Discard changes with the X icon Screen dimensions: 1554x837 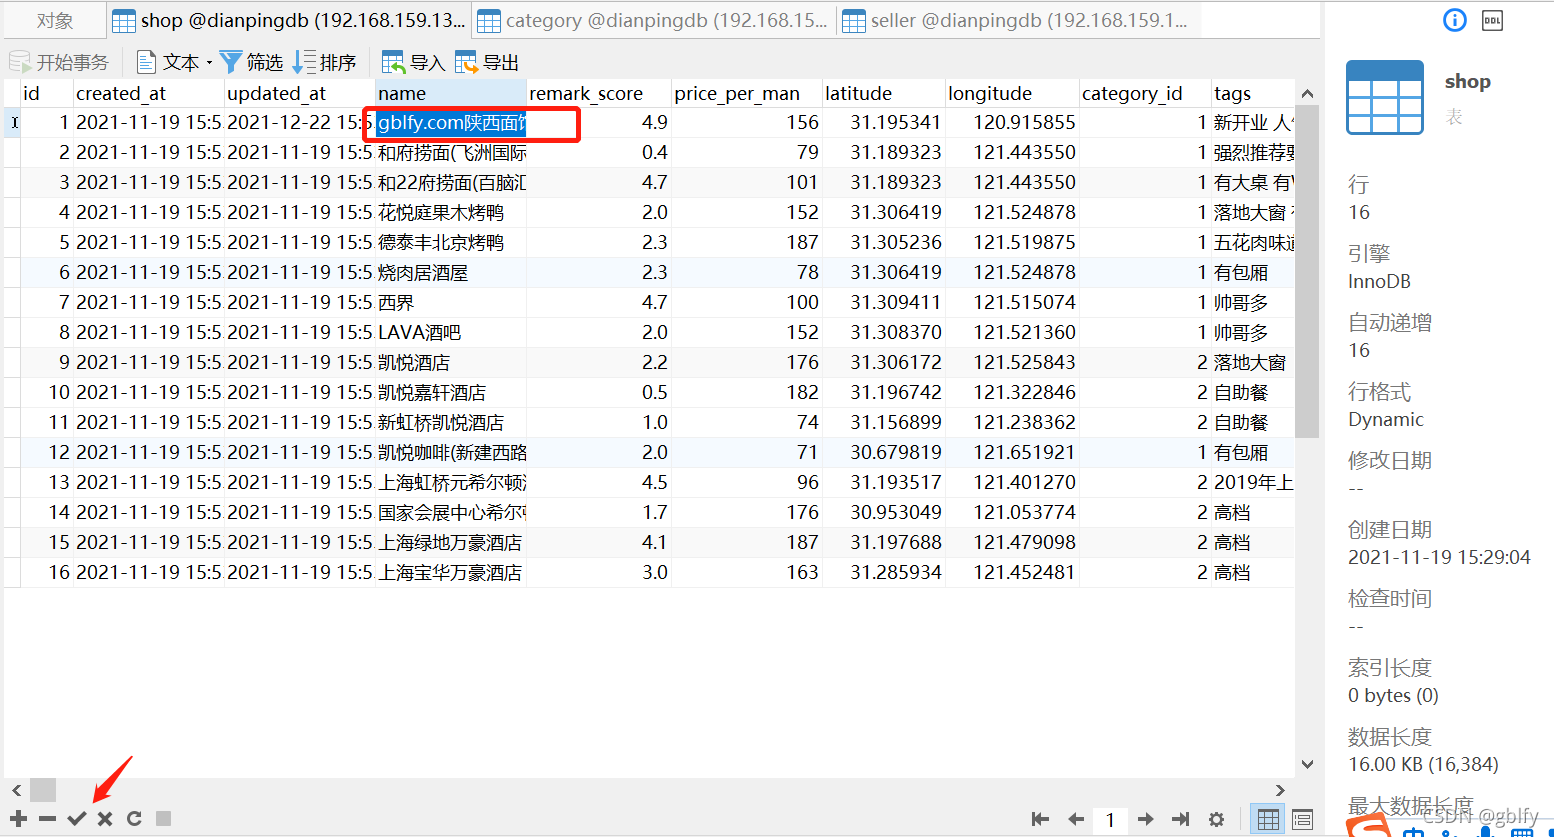click(105, 819)
